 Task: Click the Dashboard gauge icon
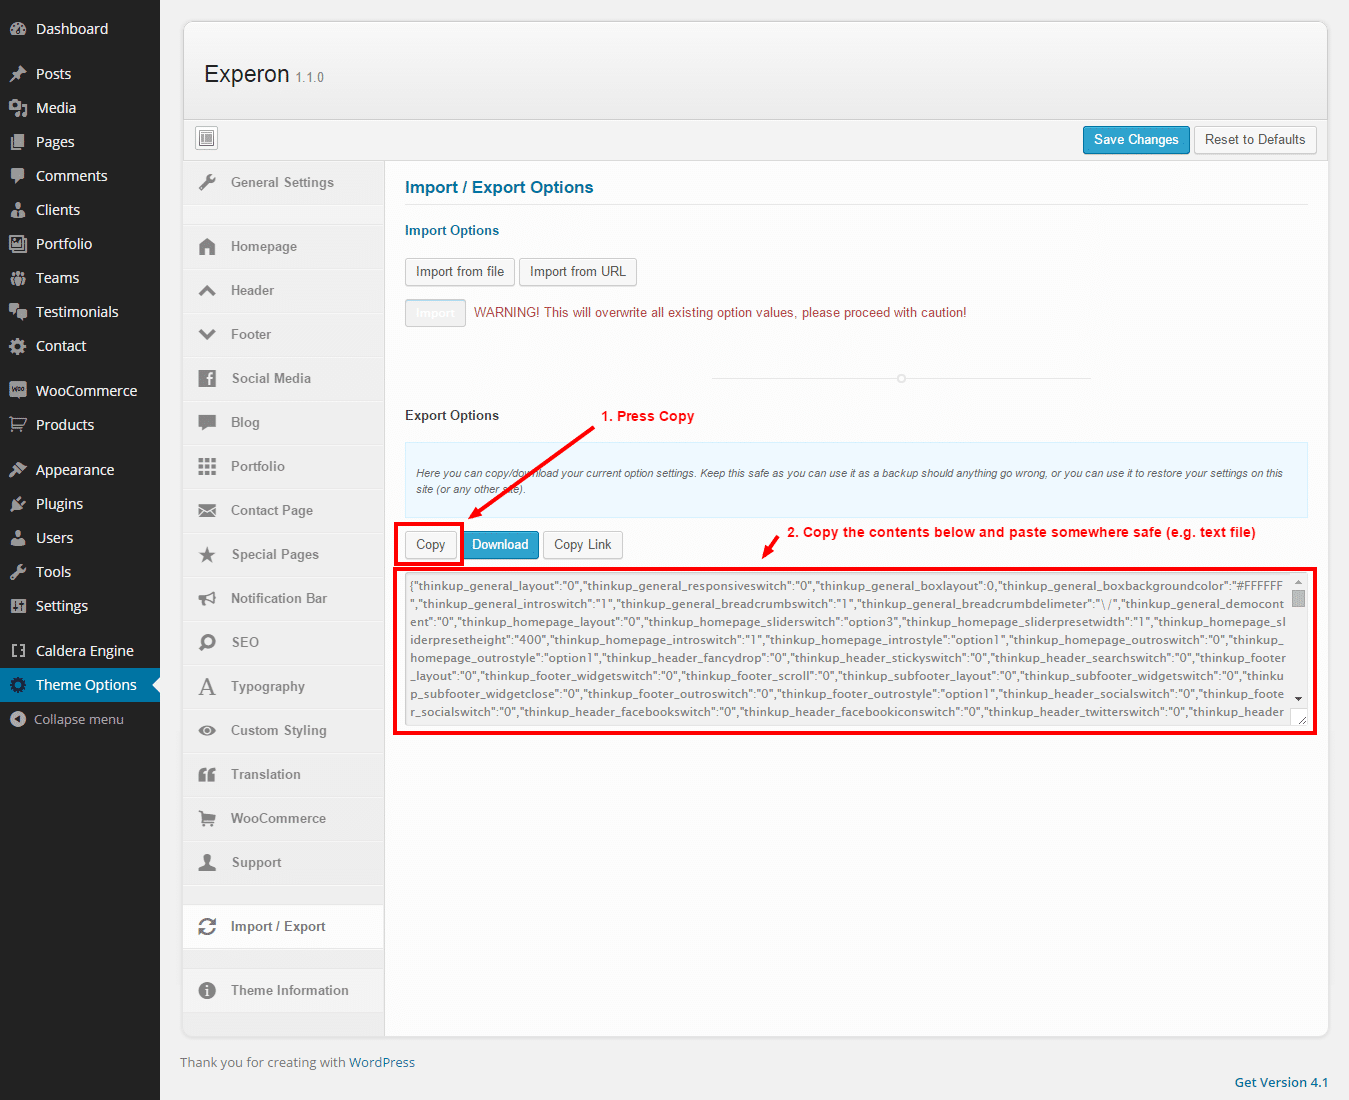pyautogui.click(x=18, y=29)
